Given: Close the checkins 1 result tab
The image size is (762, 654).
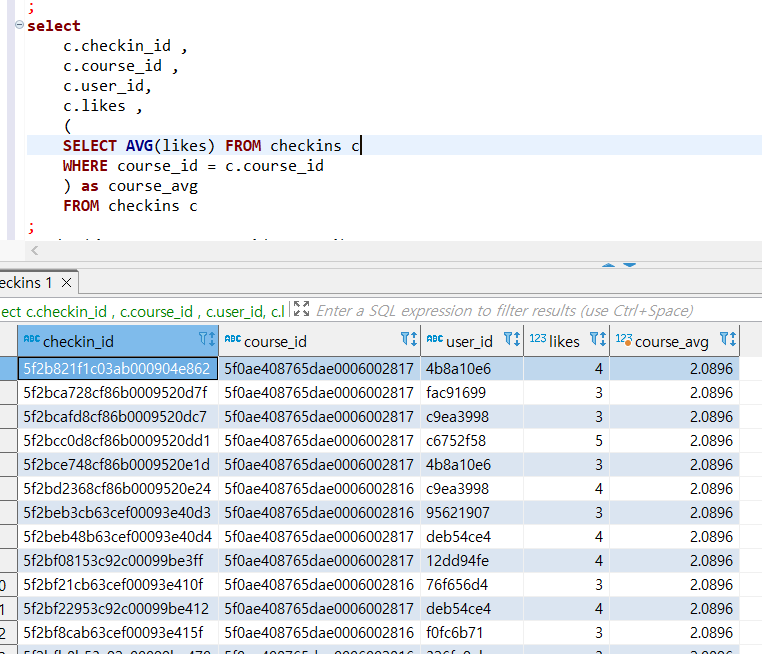Looking at the screenshot, I should pos(67,282).
